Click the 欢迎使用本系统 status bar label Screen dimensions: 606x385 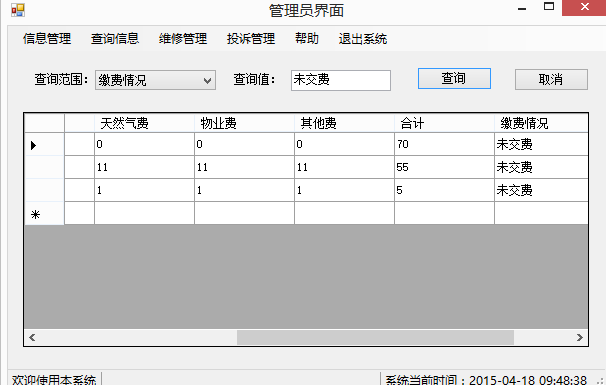coord(54,379)
